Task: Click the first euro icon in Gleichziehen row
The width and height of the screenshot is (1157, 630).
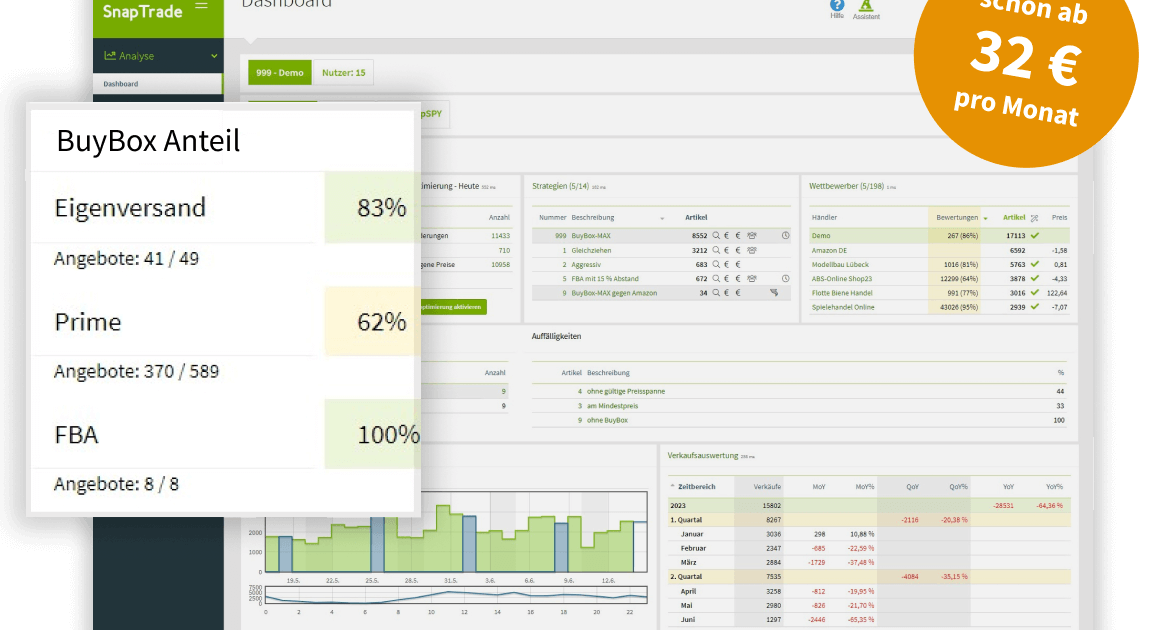Action: tap(727, 250)
